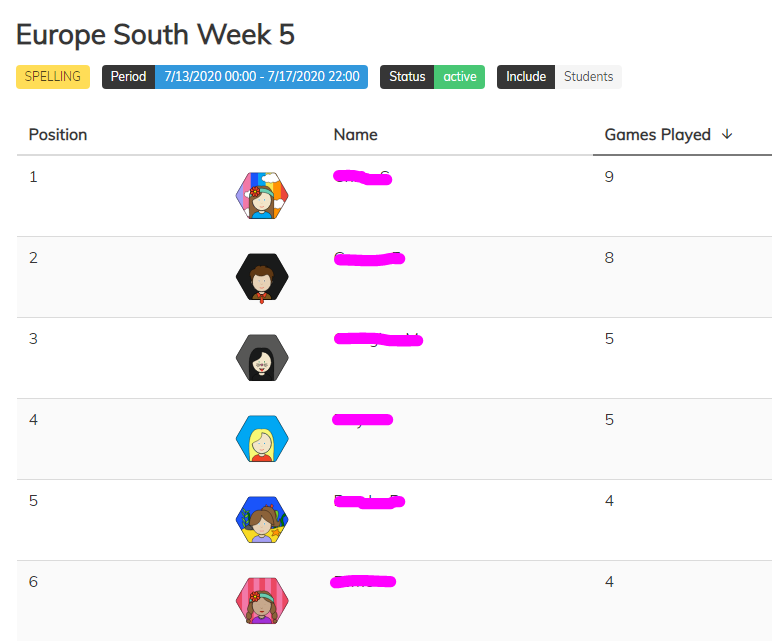Sort by Games Played column header
The width and height of the screenshot is (772, 641).
pos(657,134)
